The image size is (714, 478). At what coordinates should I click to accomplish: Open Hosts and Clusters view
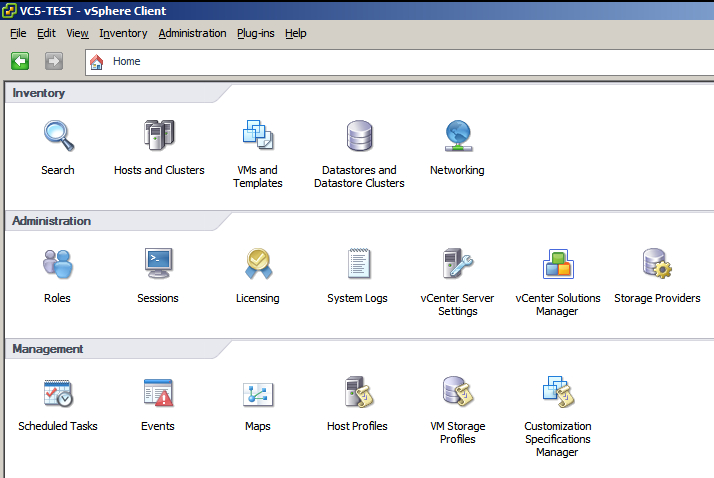159,135
